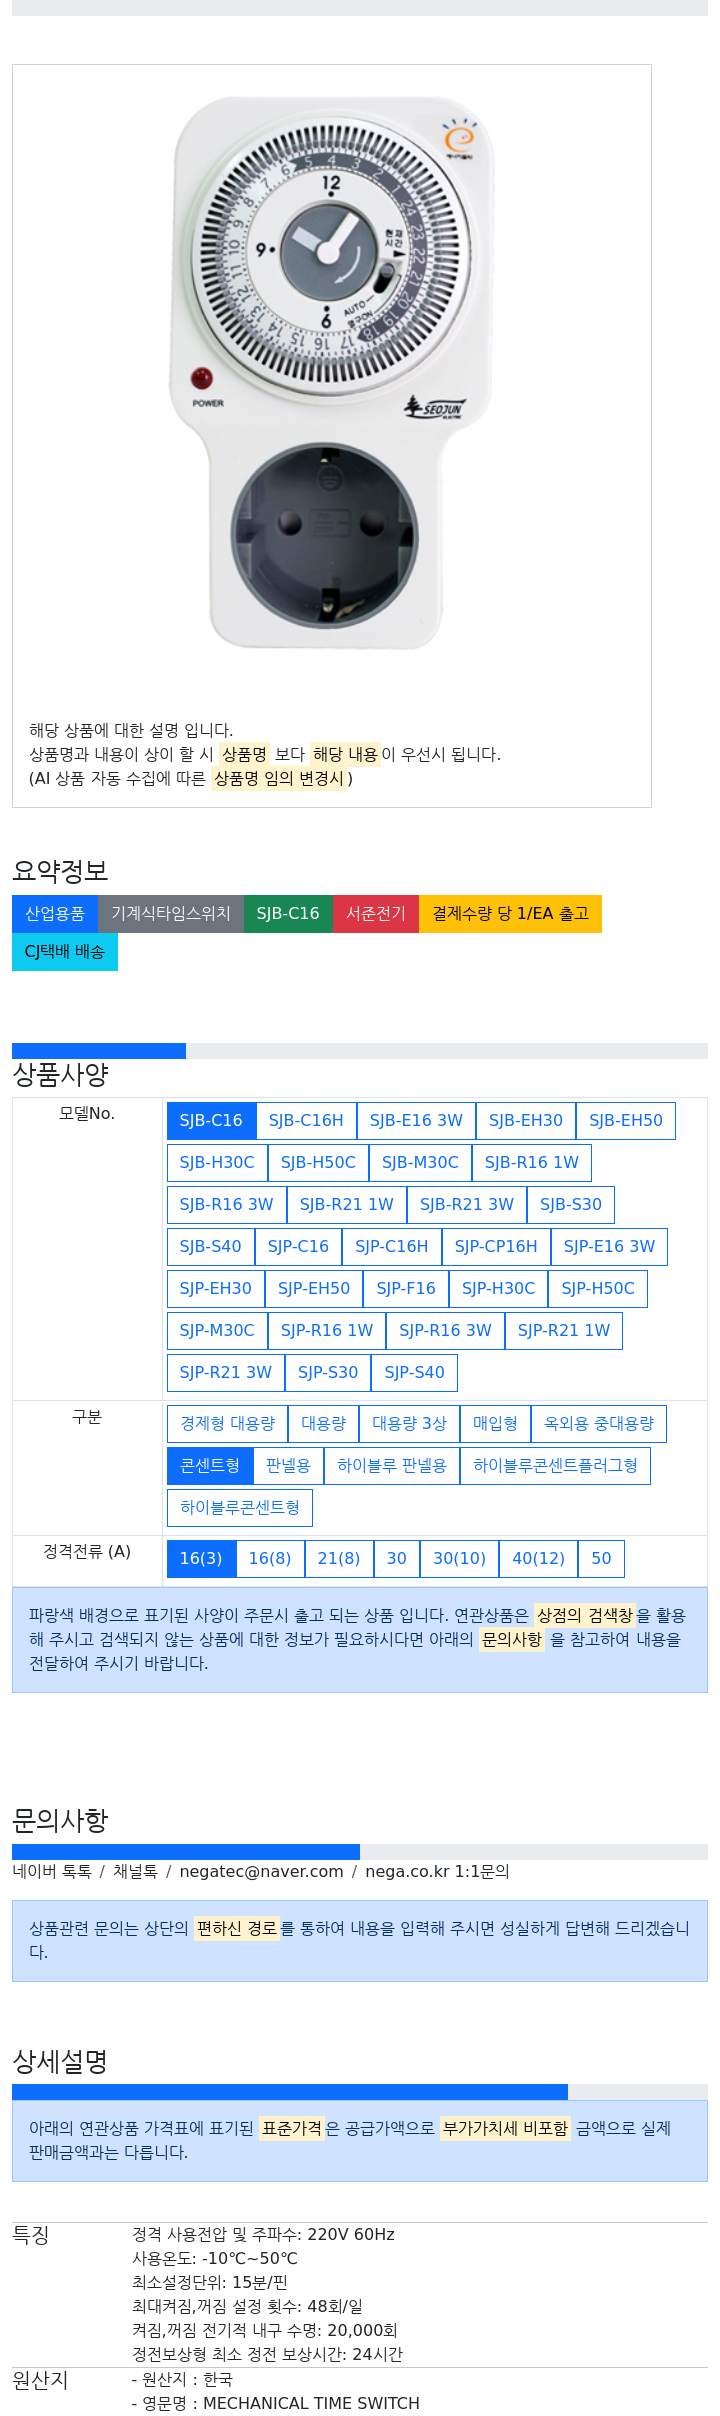Viewport: 720px width, 2416px height.
Task: Open the 네이버 톡톡 inquiry link
Action: point(52,1872)
